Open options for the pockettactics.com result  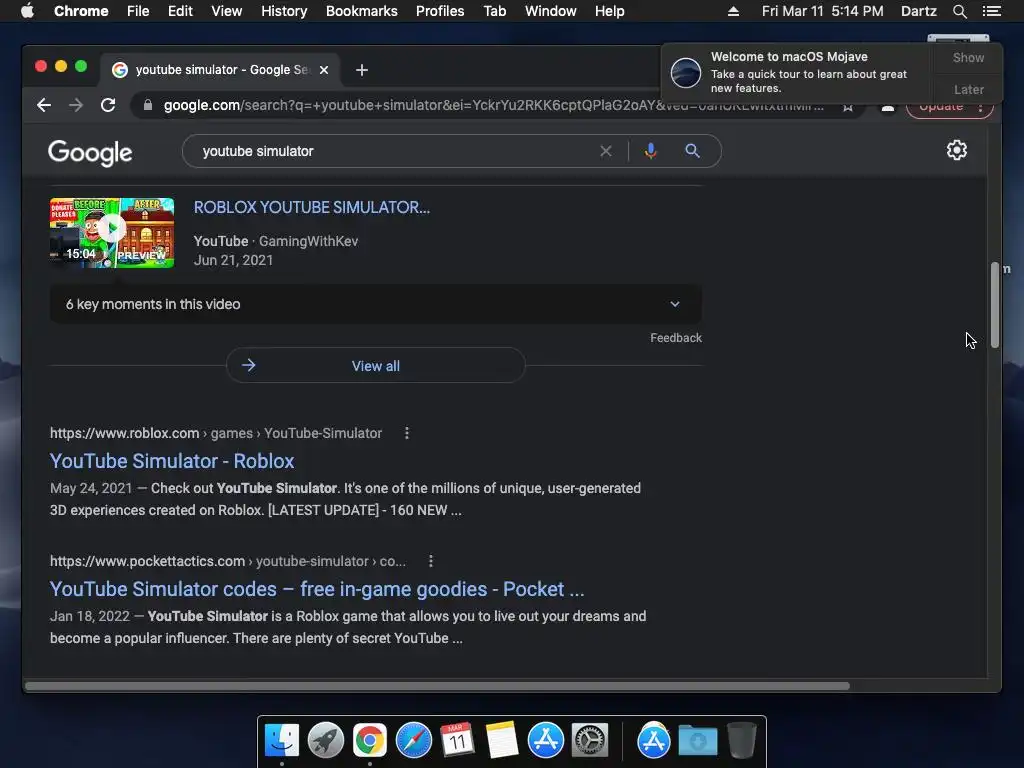pos(430,561)
